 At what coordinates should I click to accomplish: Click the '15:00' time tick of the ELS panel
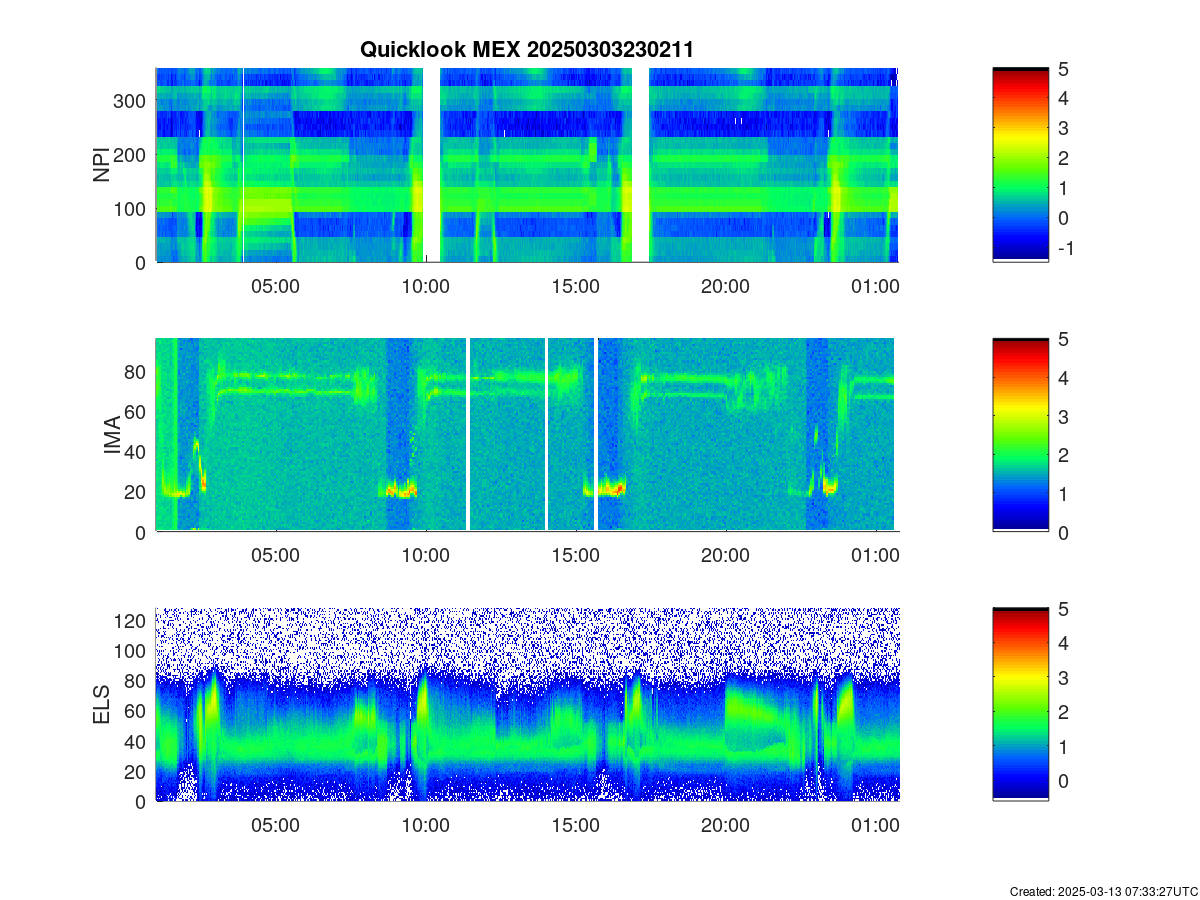(575, 826)
